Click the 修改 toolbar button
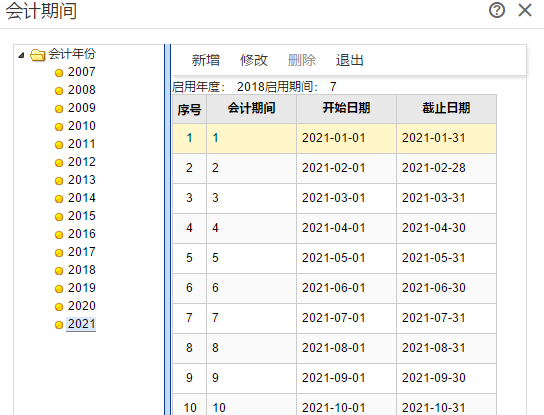544x415 pixels. pyautogui.click(x=254, y=60)
